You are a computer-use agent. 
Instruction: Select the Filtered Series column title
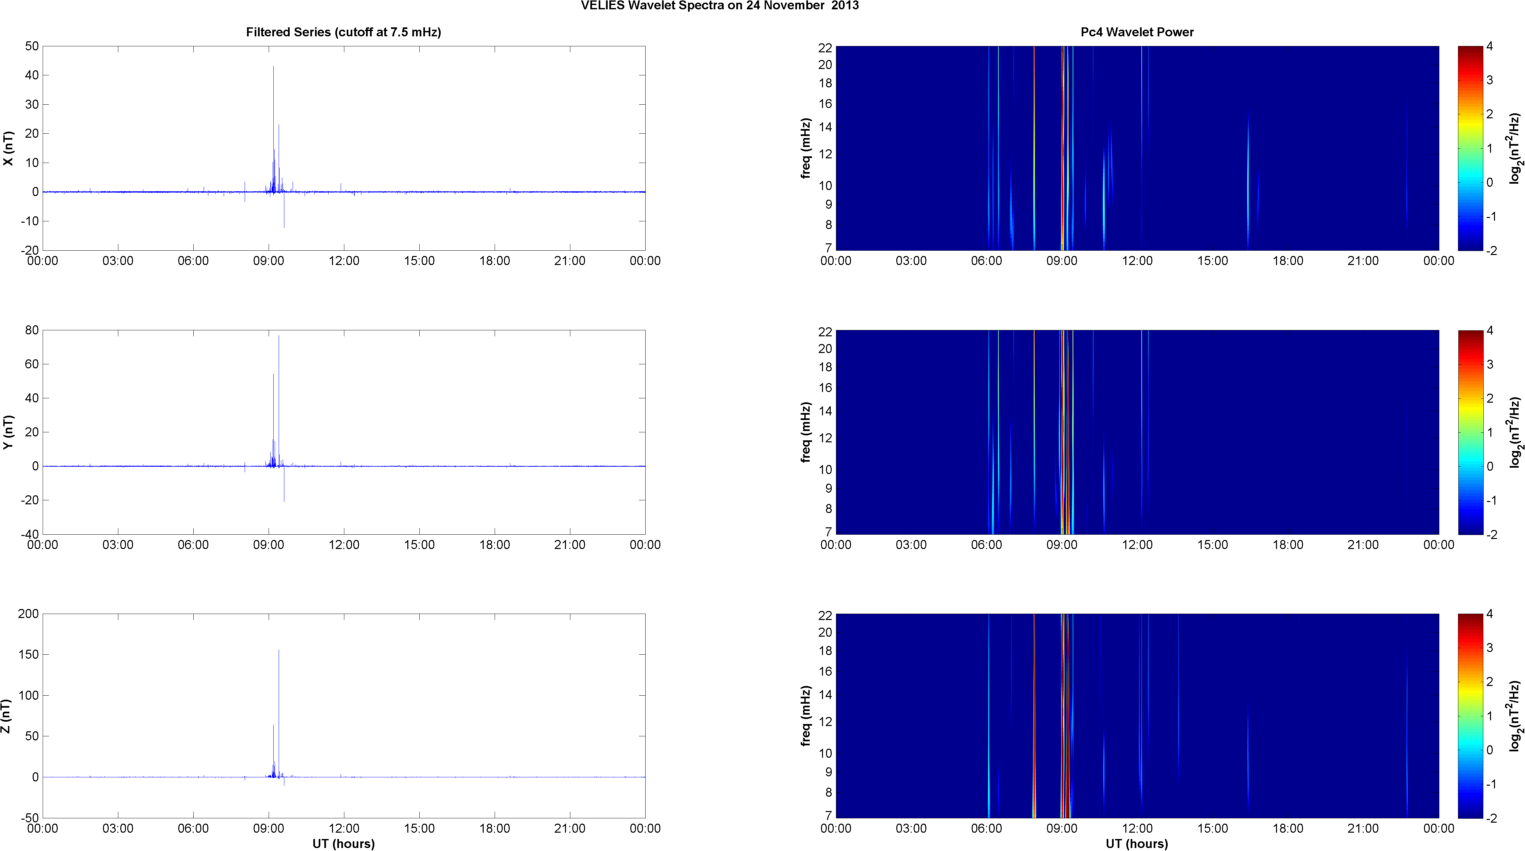click(x=343, y=32)
